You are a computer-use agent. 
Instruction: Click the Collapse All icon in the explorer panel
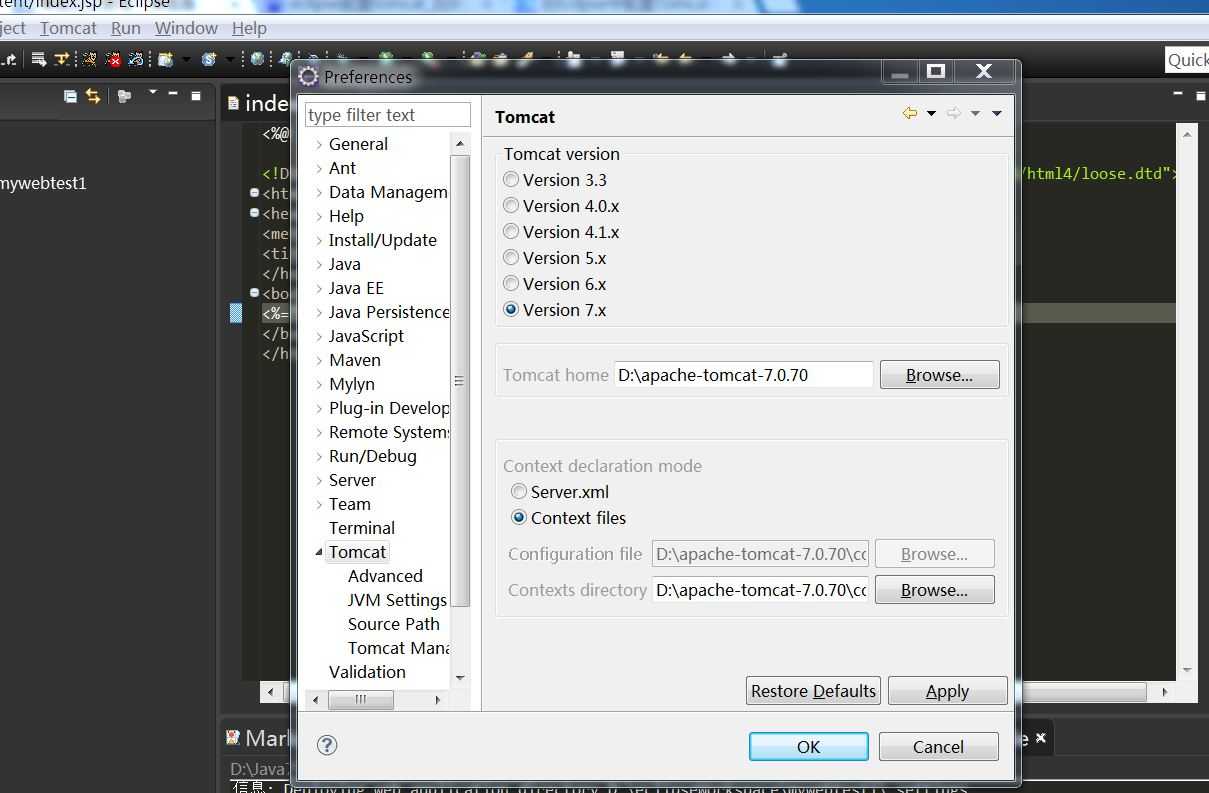pyautogui.click(x=70, y=96)
